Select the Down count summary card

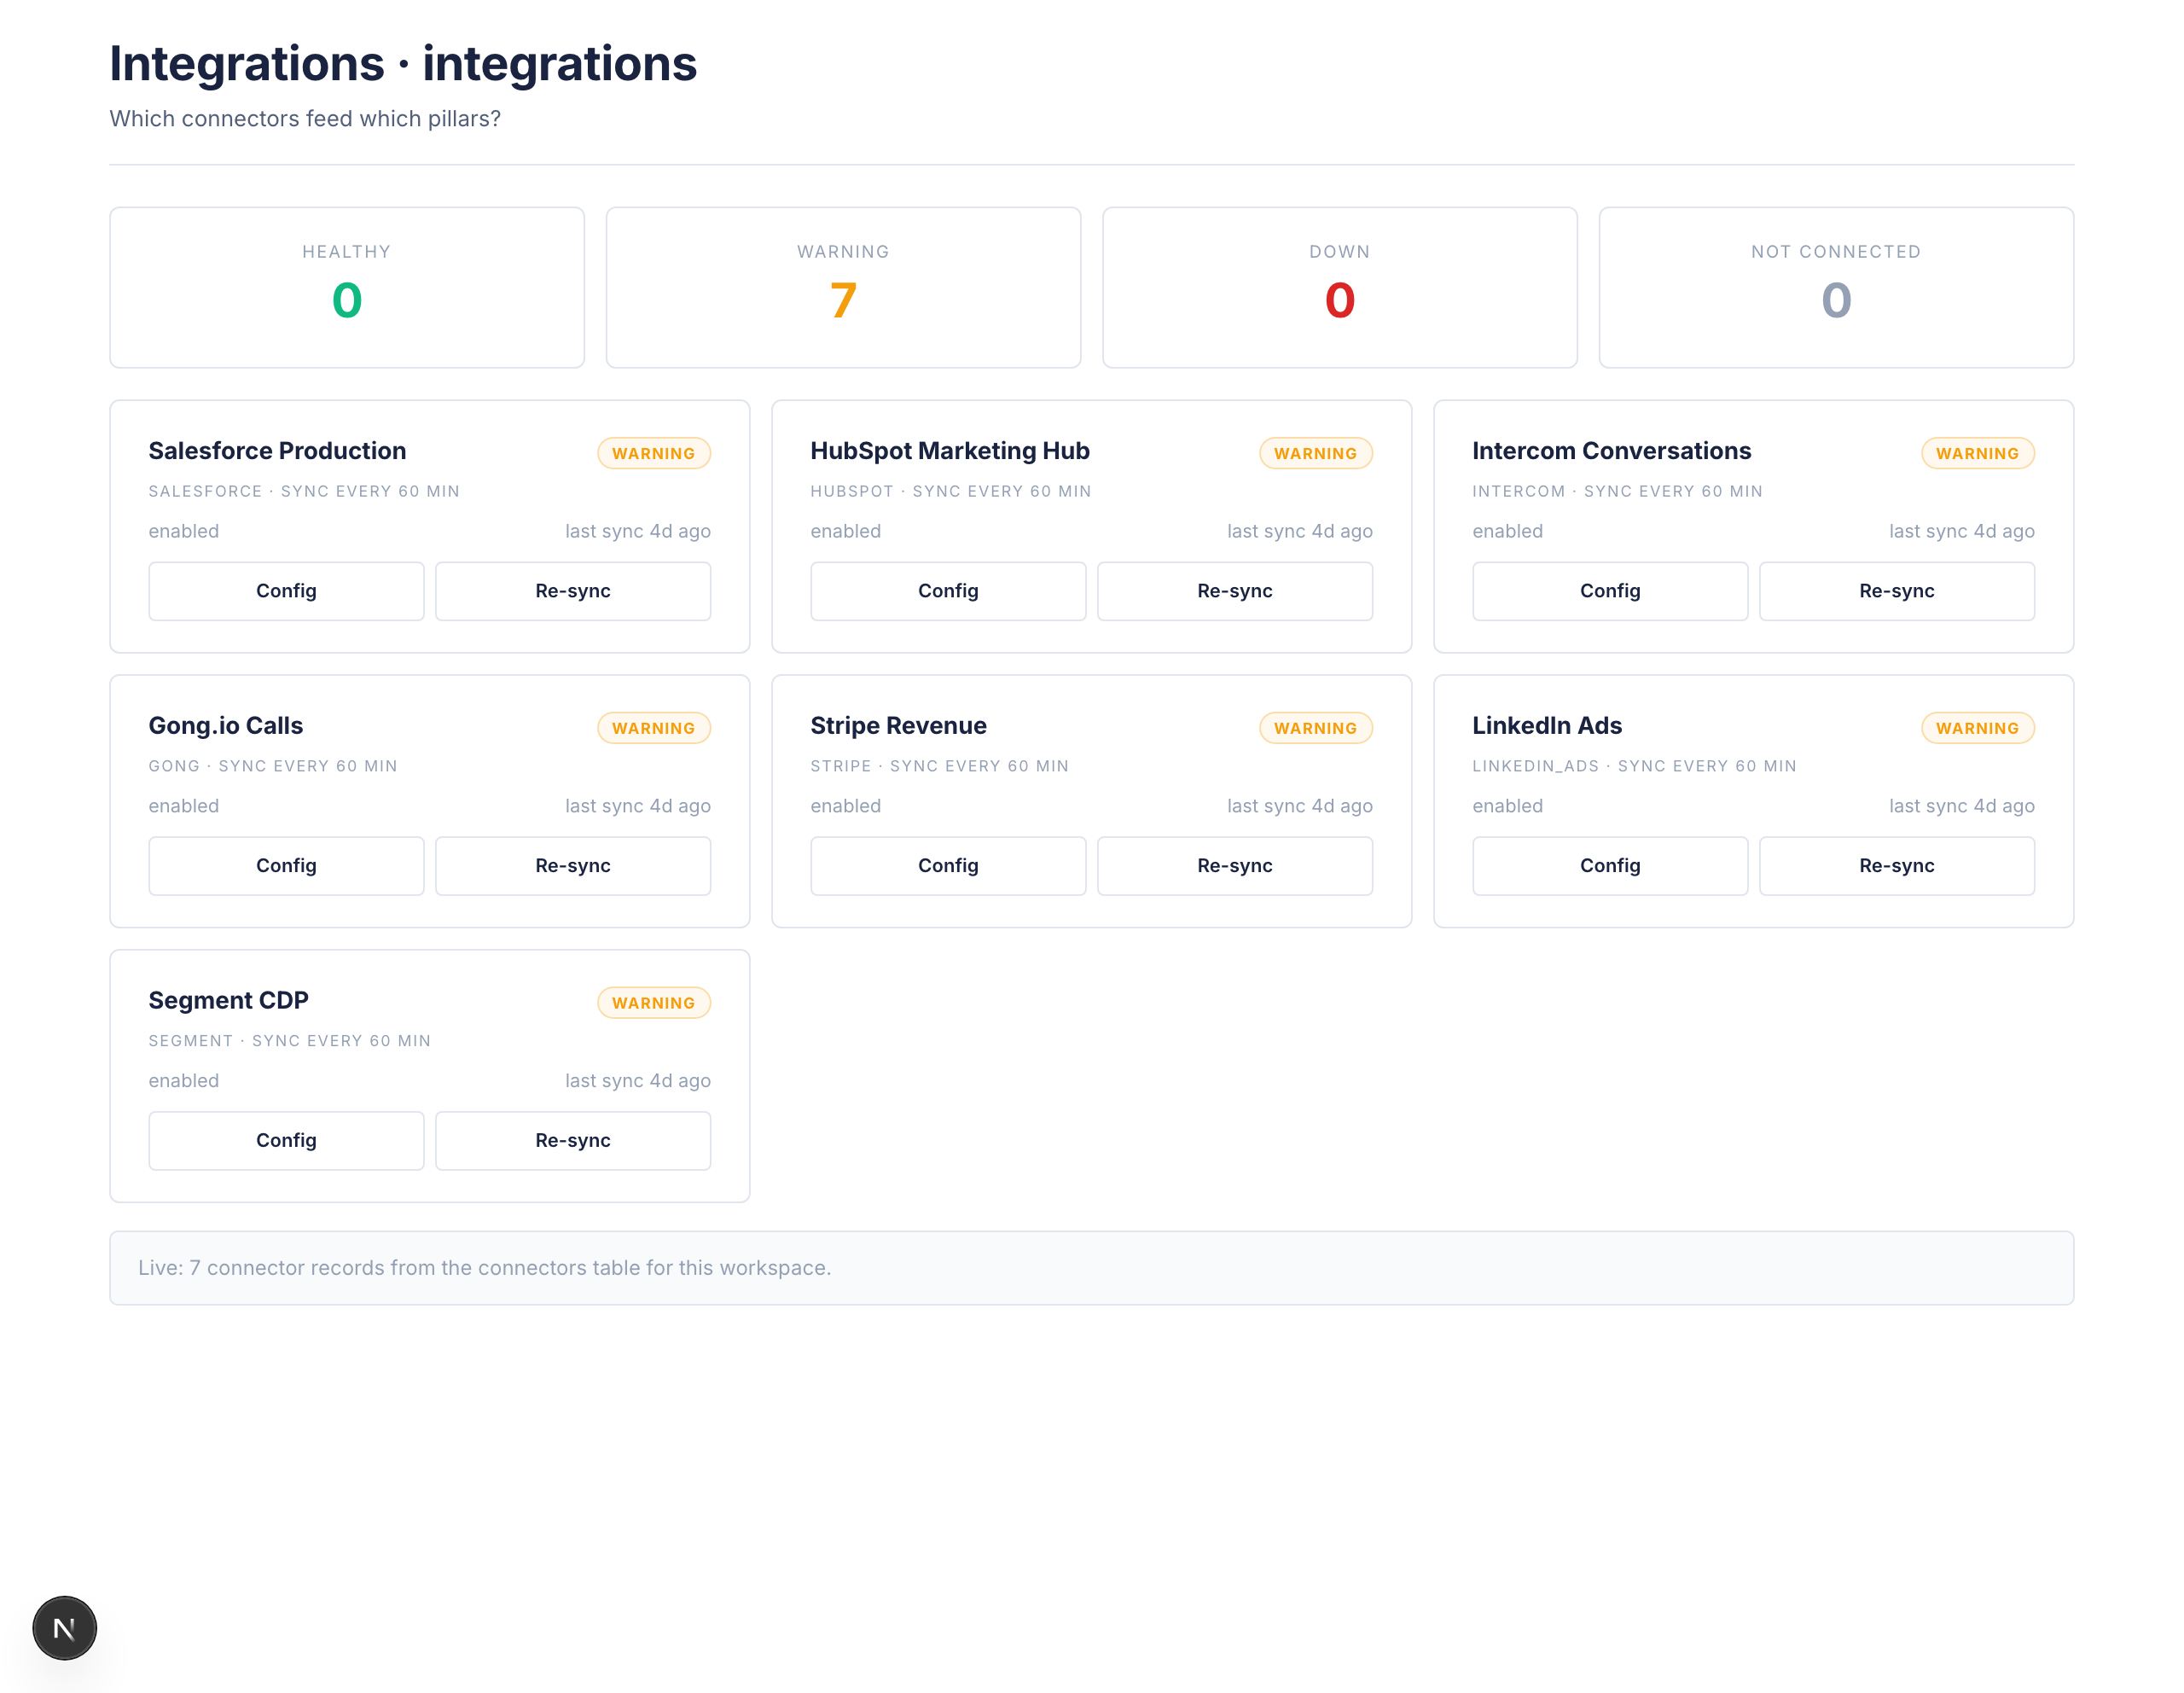point(1340,288)
